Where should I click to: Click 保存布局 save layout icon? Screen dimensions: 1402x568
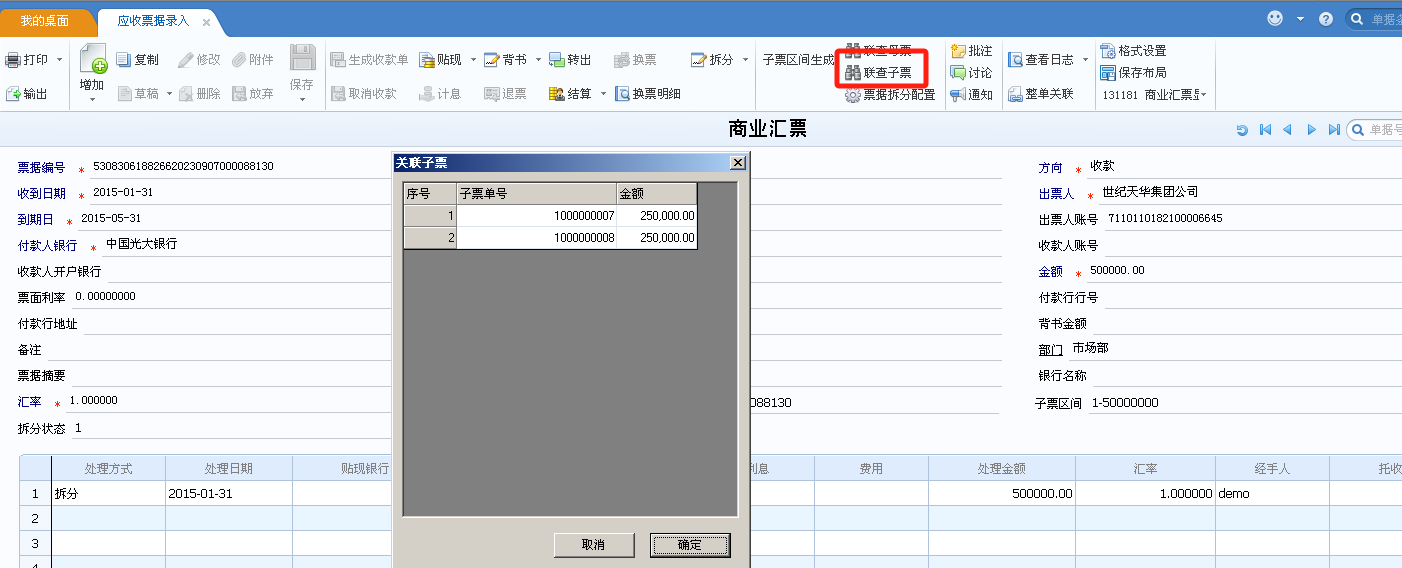coord(1108,73)
